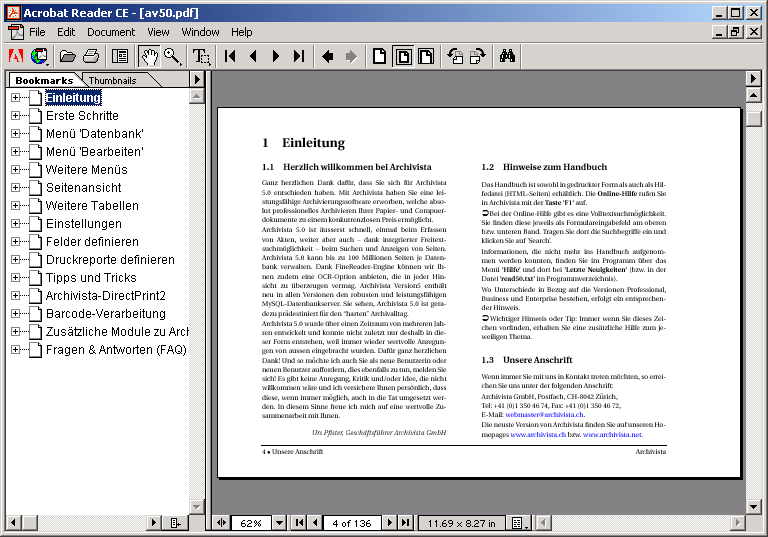Set Fit Width page view
The image size is (768, 537).
pos(426,56)
